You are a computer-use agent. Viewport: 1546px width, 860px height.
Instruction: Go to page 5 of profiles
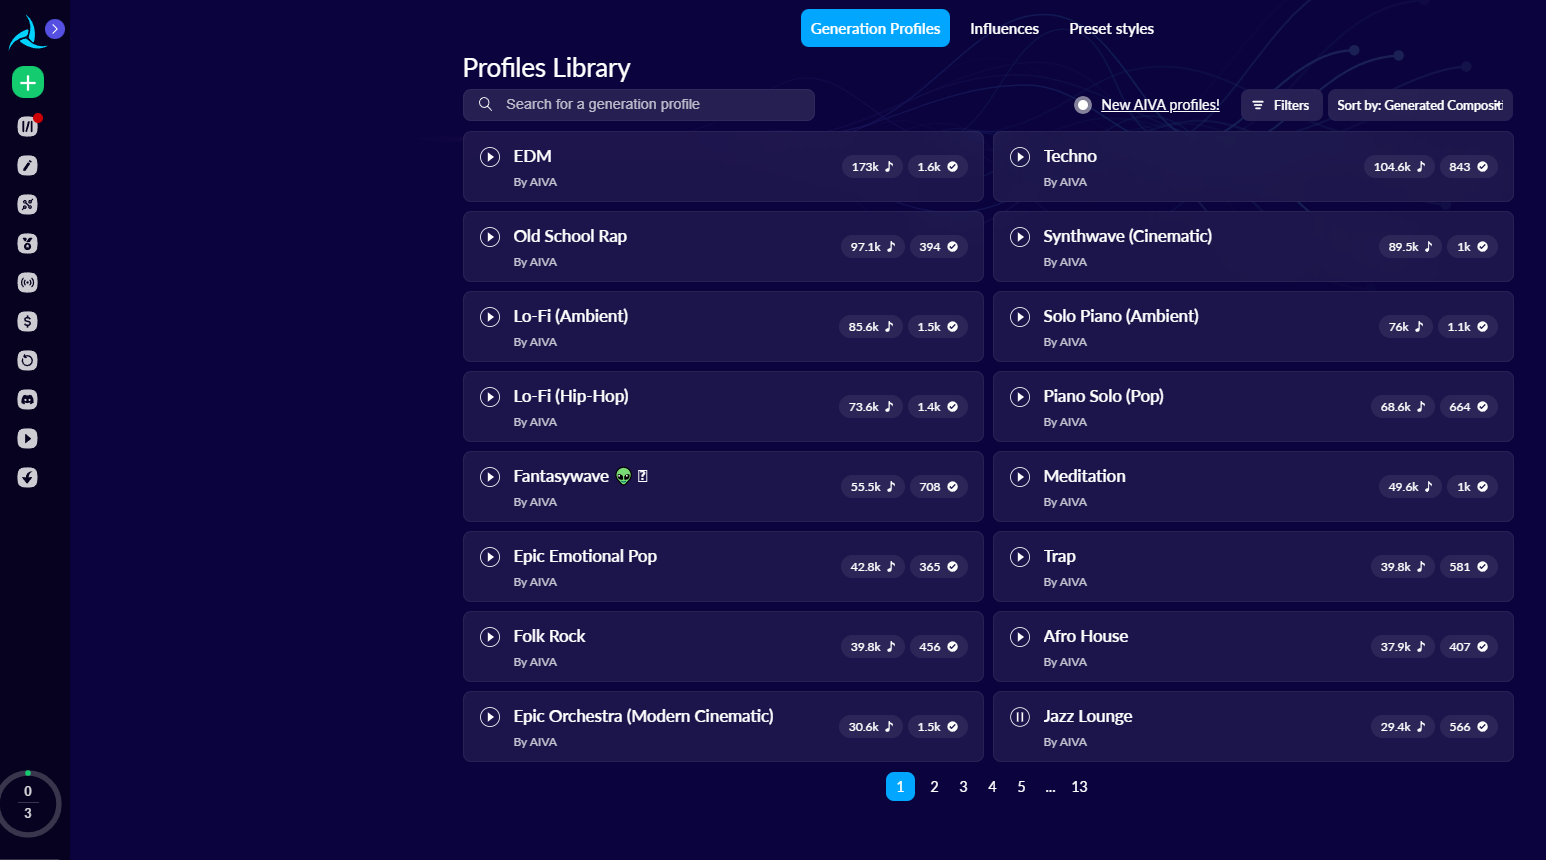click(1021, 787)
